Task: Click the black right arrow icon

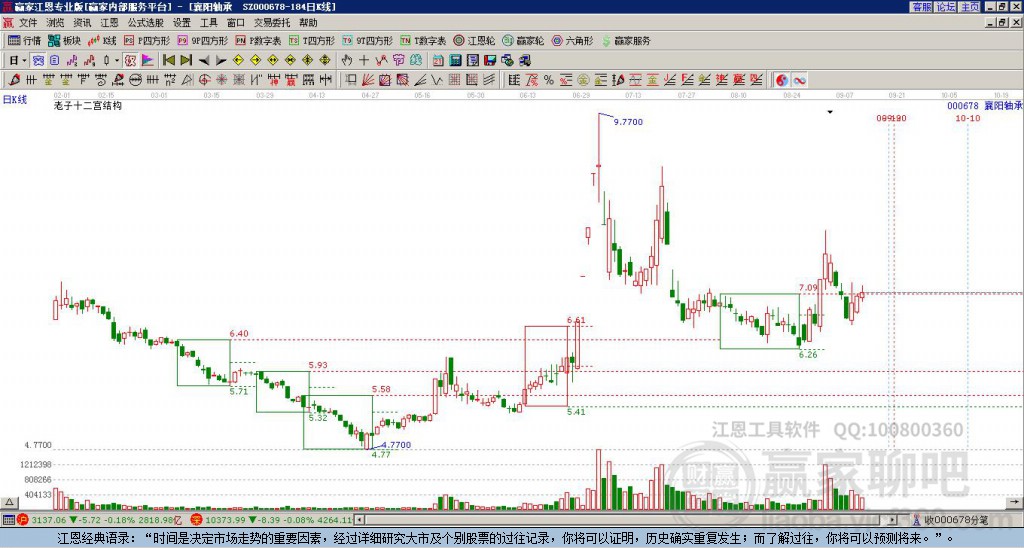Action: coord(221,61)
